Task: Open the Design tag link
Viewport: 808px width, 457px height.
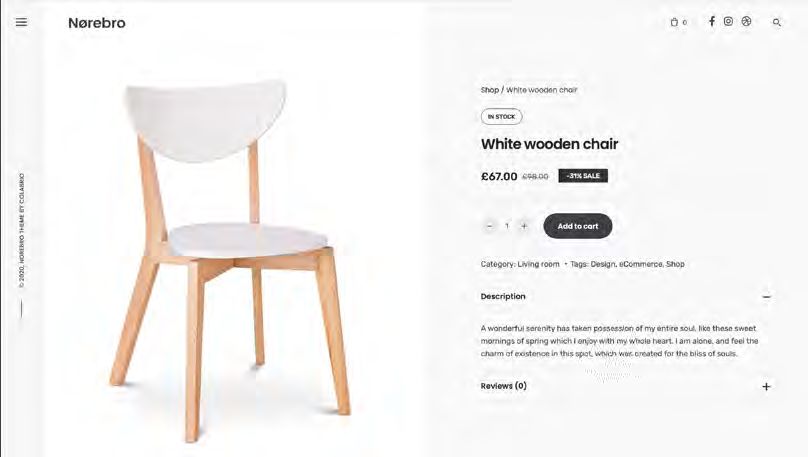Action: (602, 264)
